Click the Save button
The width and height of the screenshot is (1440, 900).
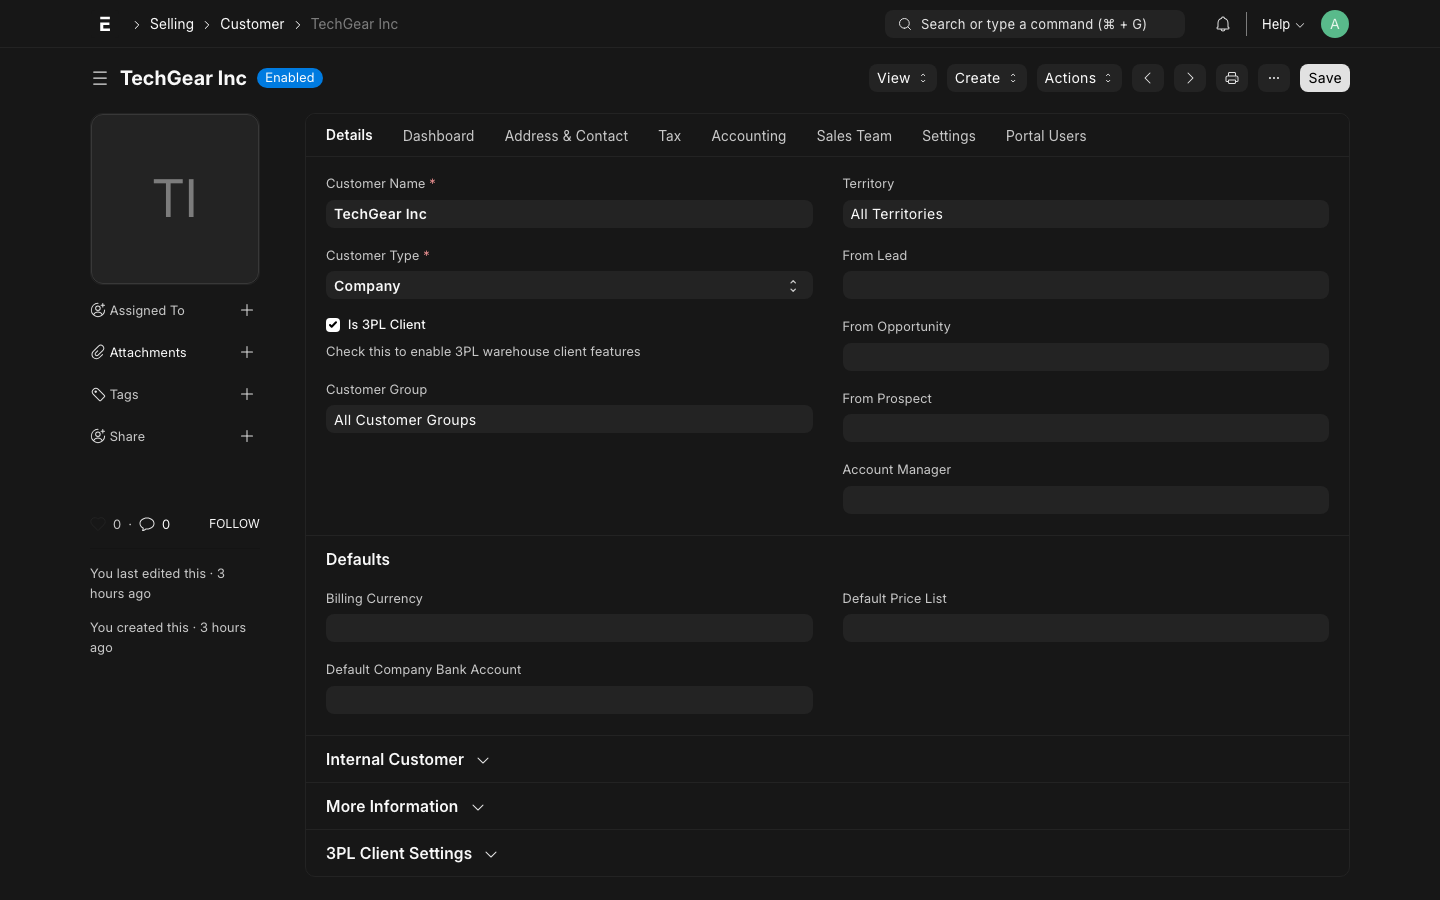pyautogui.click(x=1324, y=78)
